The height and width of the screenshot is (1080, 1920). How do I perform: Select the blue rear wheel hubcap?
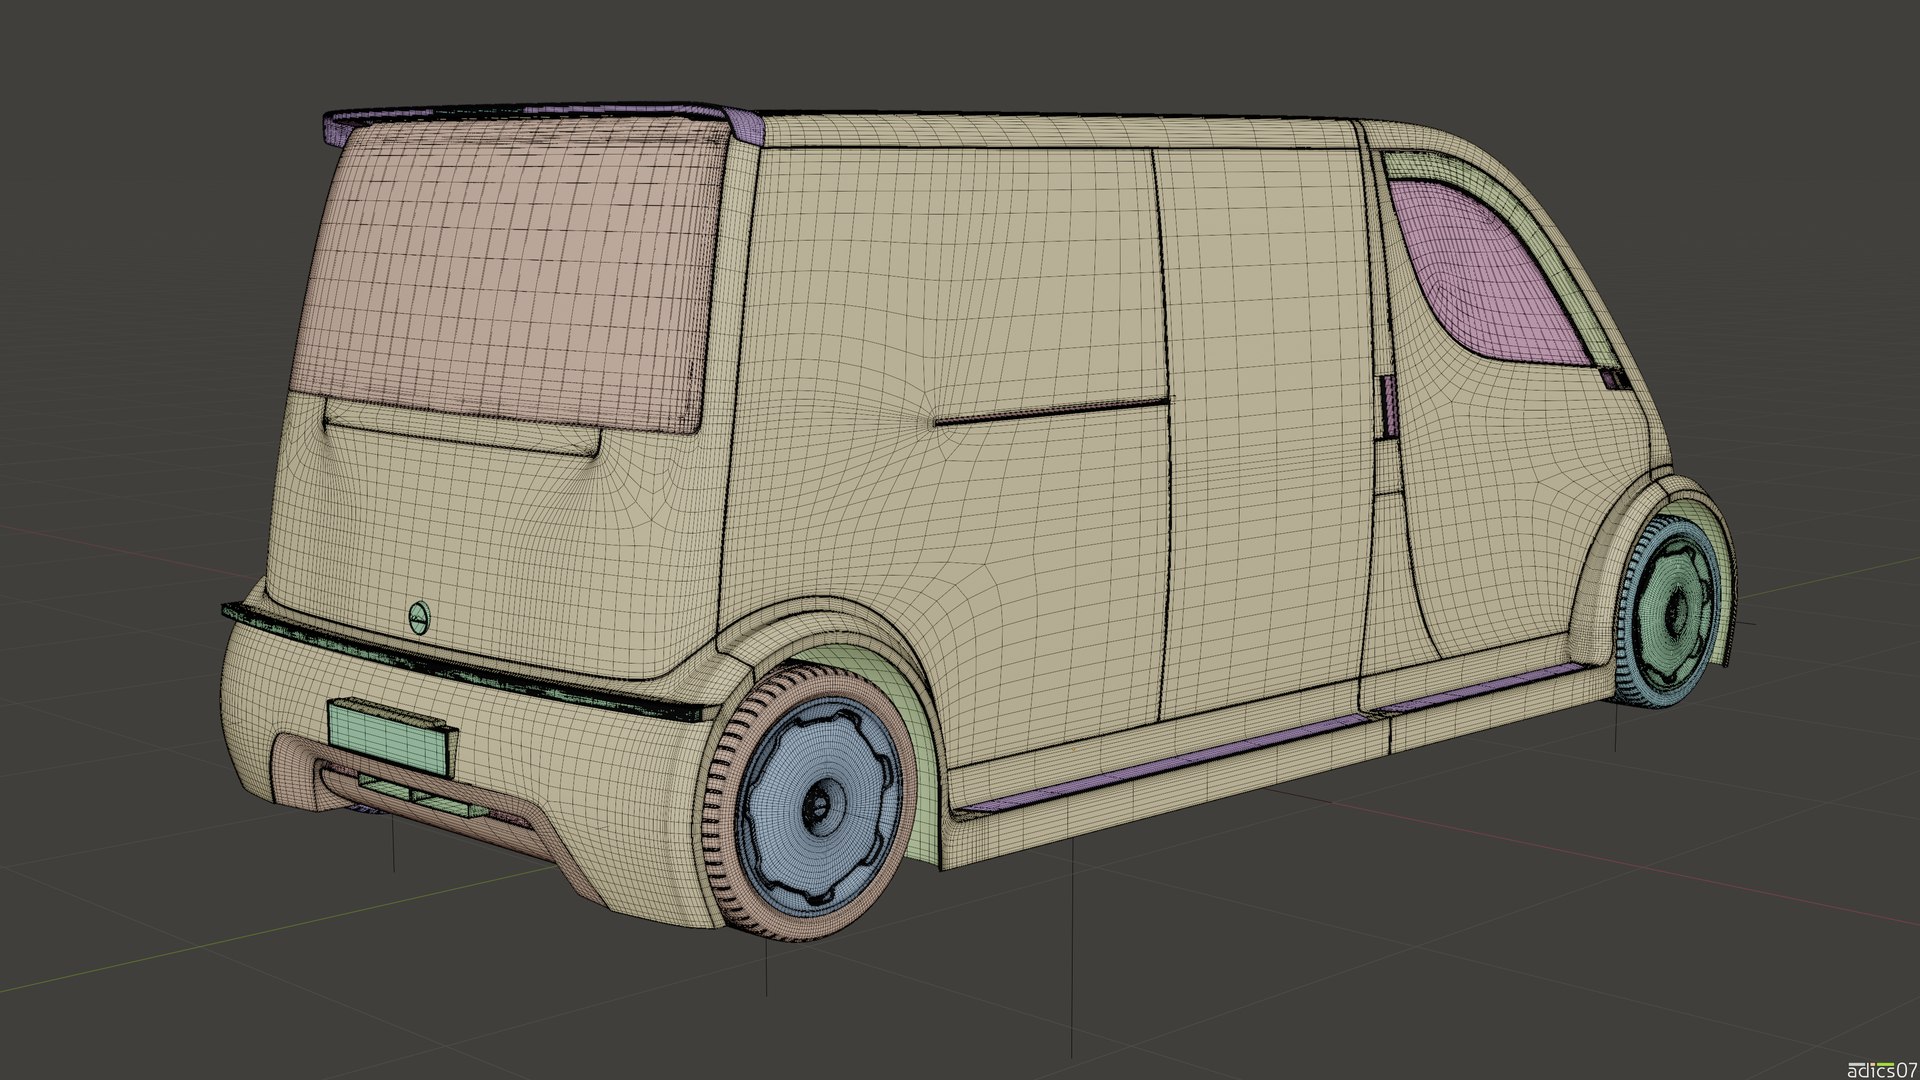click(820, 805)
